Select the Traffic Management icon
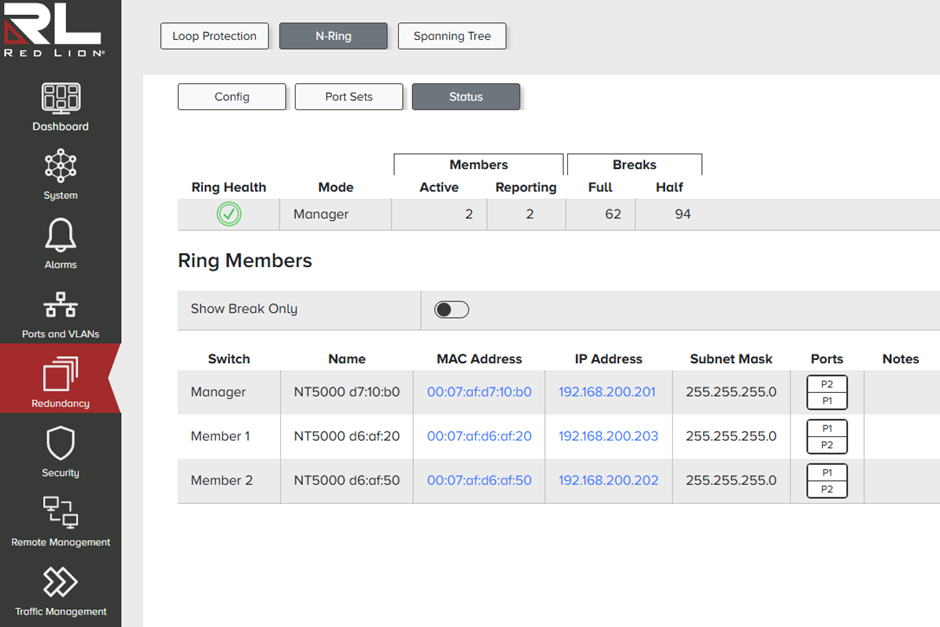Viewport: 940px width, 627px height. [x=60, y=582]
